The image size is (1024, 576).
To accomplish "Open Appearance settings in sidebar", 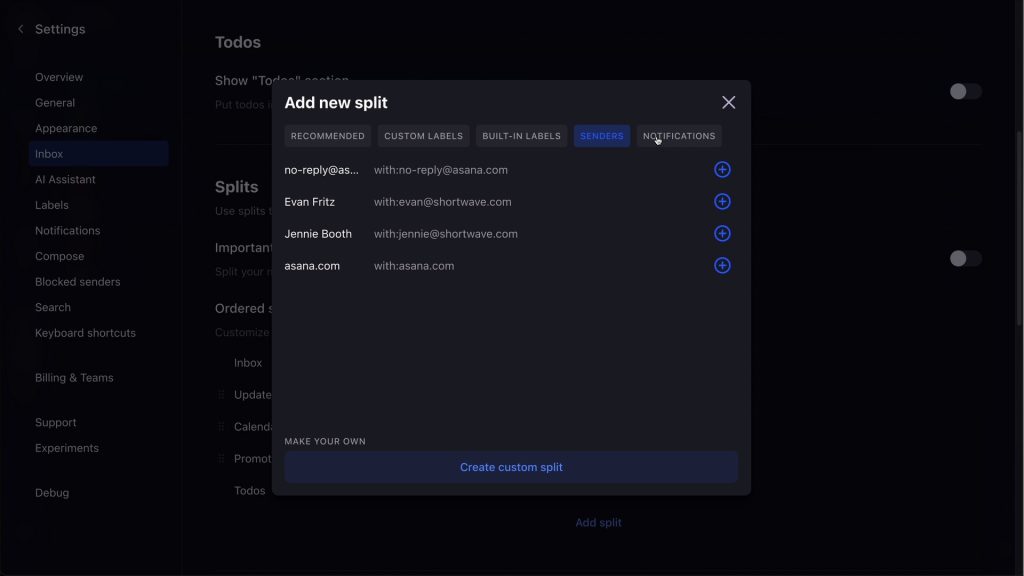I will pos(66,128).
